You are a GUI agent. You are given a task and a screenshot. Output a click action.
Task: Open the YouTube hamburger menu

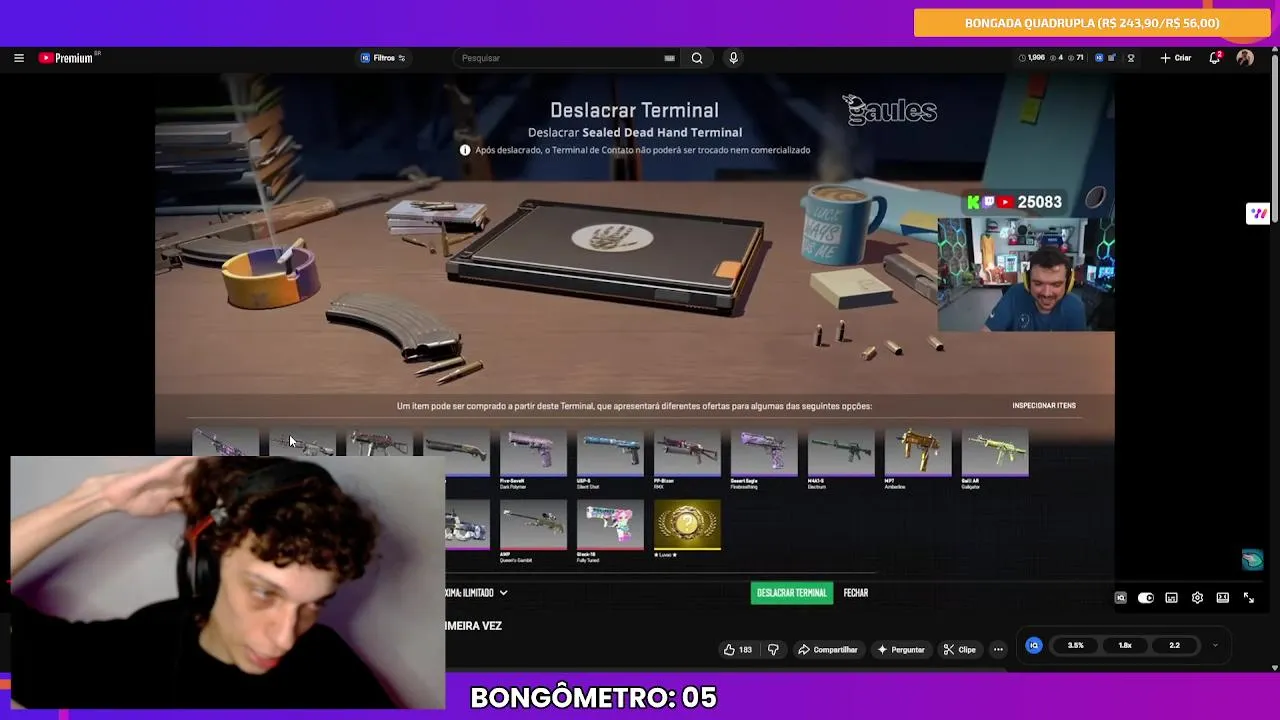point(18,58)
